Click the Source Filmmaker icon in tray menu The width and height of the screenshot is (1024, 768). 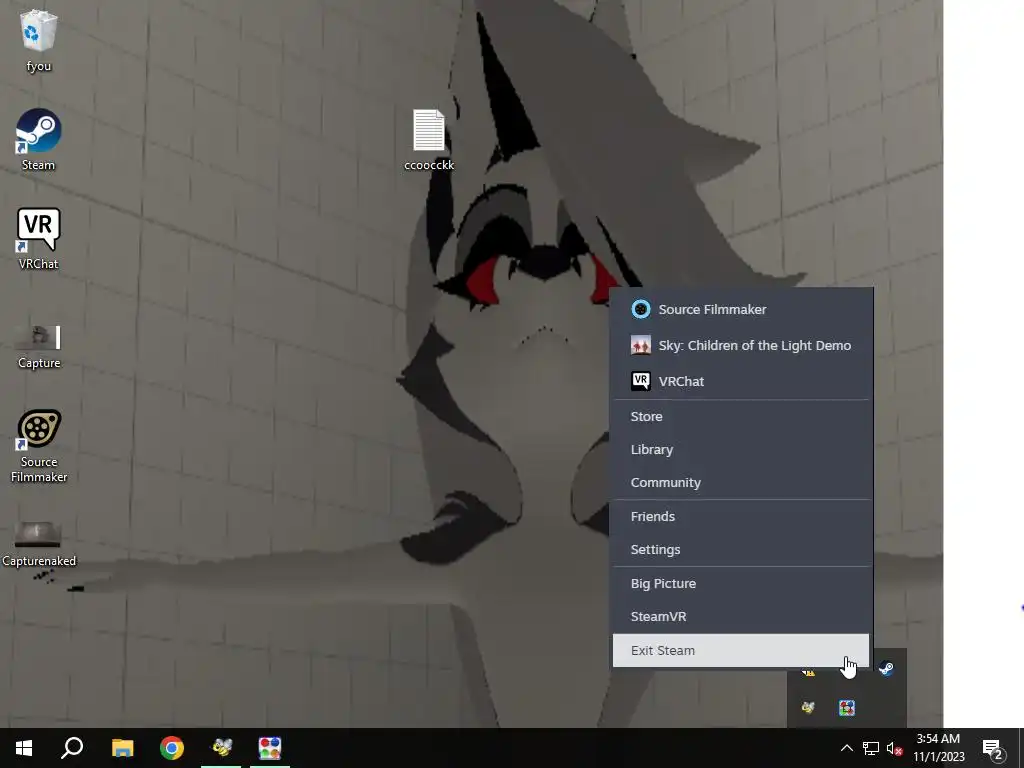641,310
